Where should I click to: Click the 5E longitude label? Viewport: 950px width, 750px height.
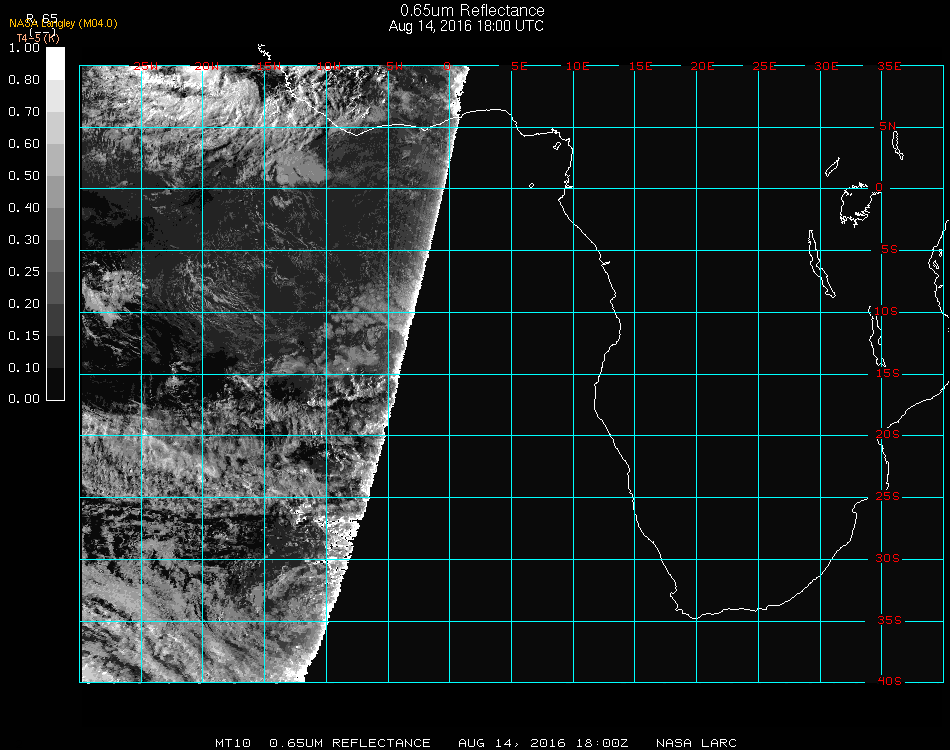point(519,66)
